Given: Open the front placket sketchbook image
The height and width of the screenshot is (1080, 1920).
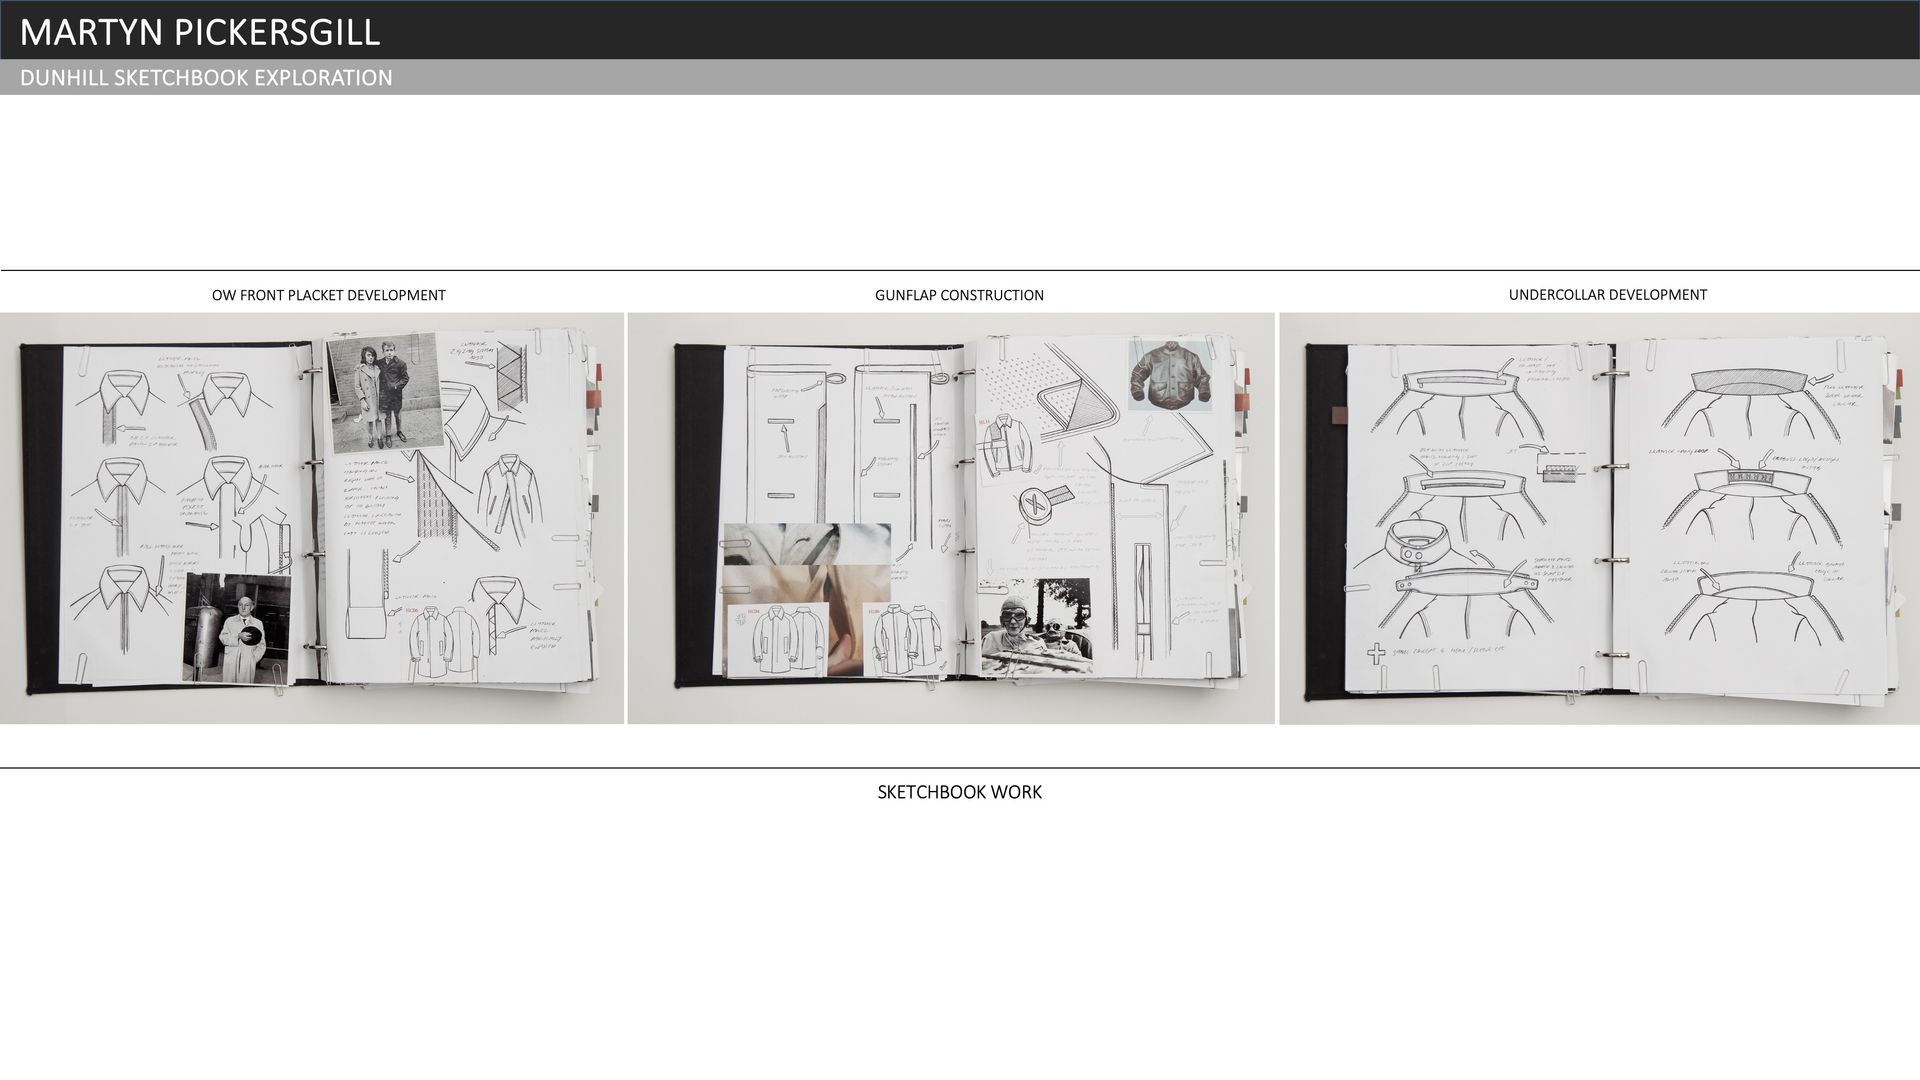Looking at the screenshot, I should point(311,518).
